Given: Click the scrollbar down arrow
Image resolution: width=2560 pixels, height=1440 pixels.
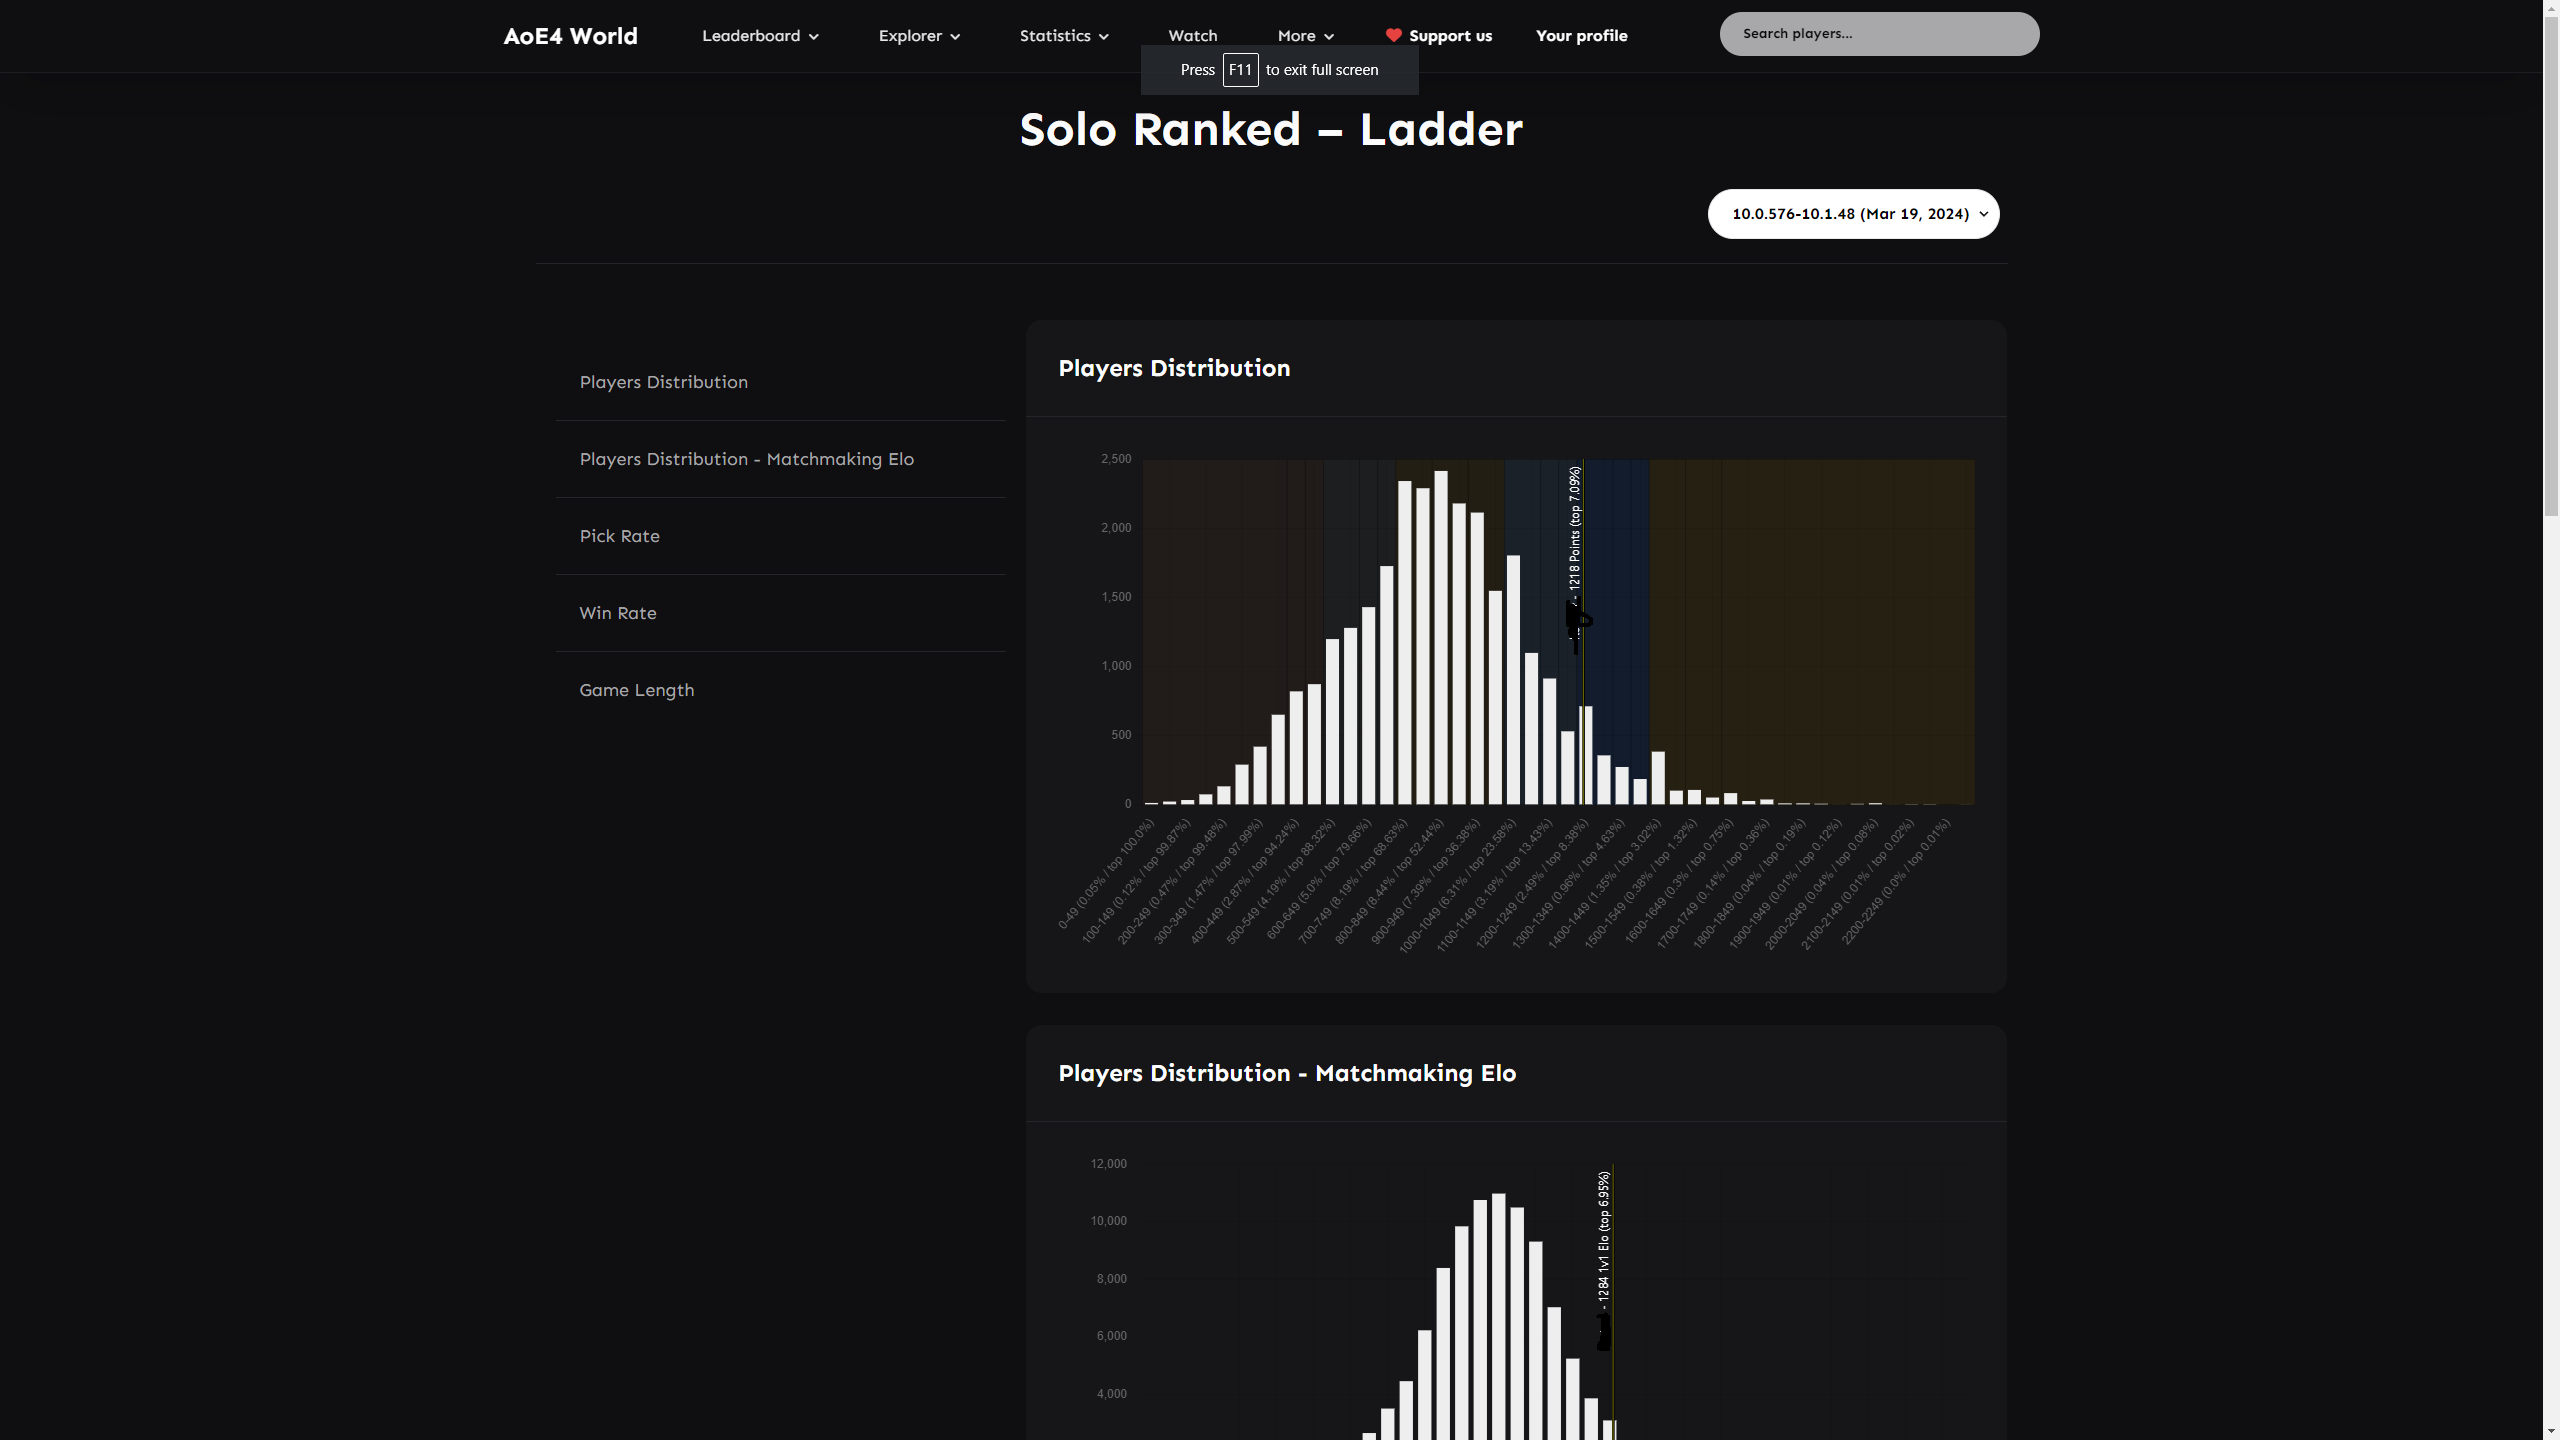Looking at the screenshot, I should (x=2551, y=1431).
